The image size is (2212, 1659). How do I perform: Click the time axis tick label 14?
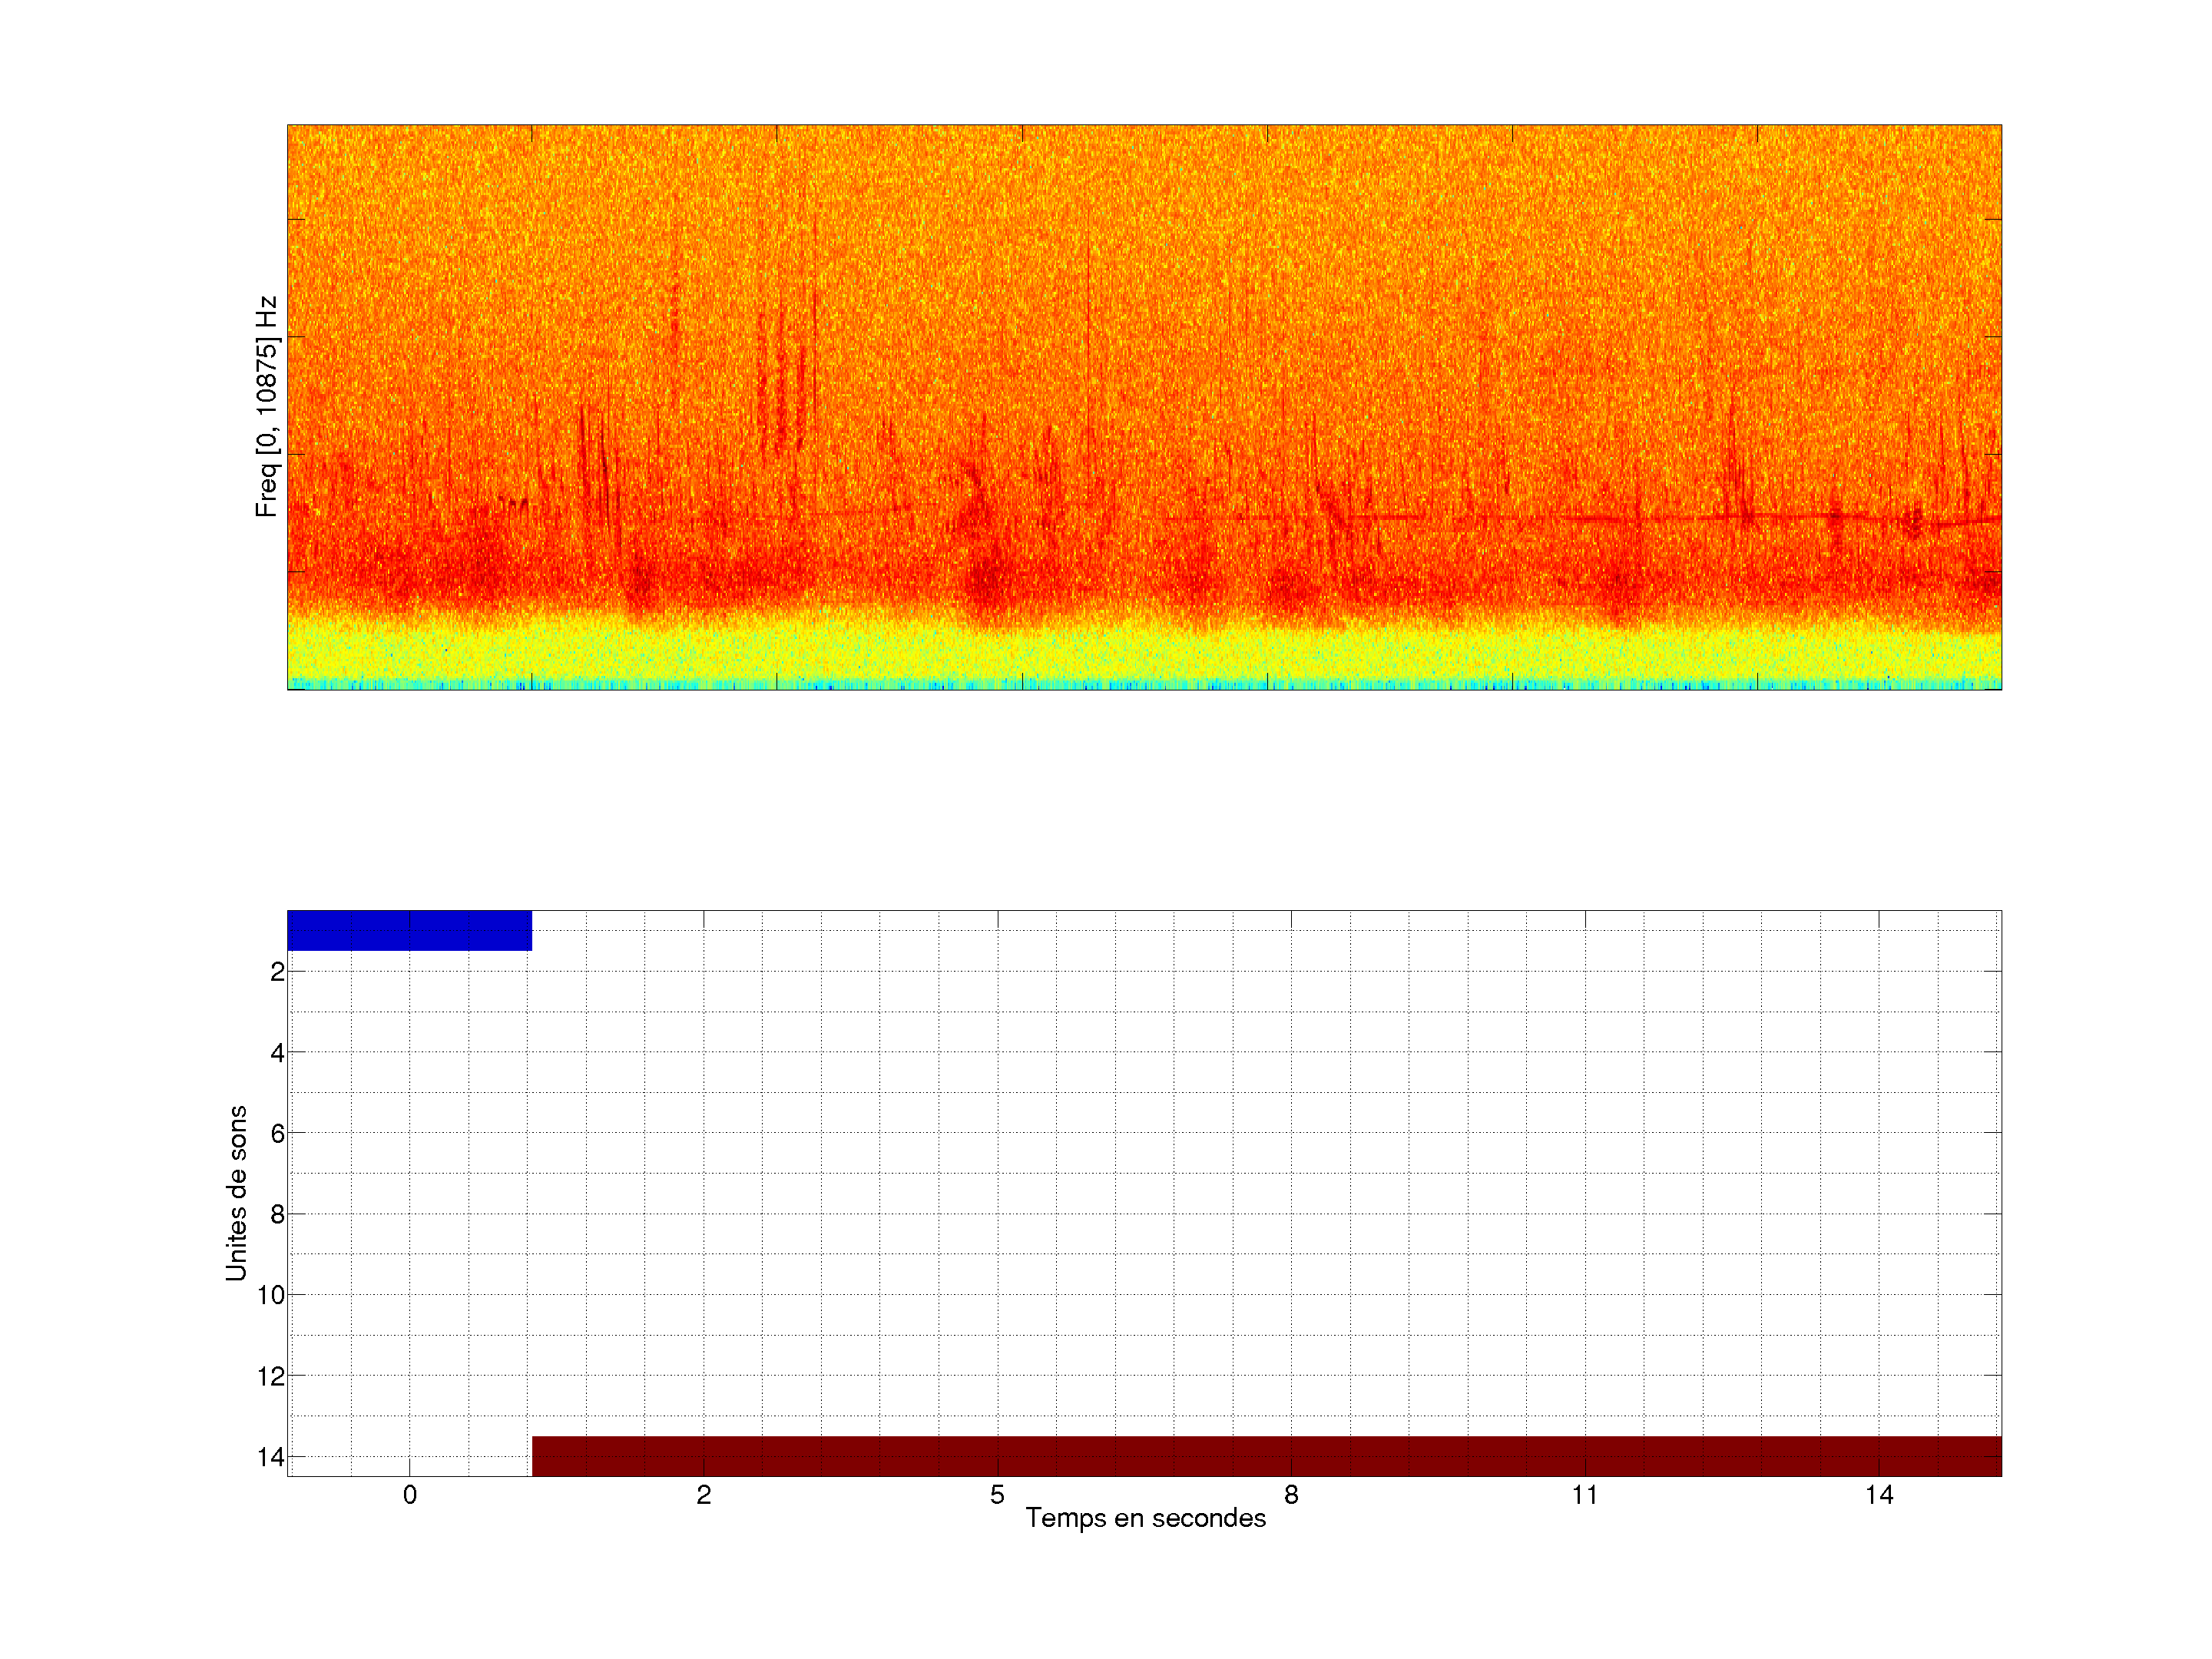coord(1879,1495)
